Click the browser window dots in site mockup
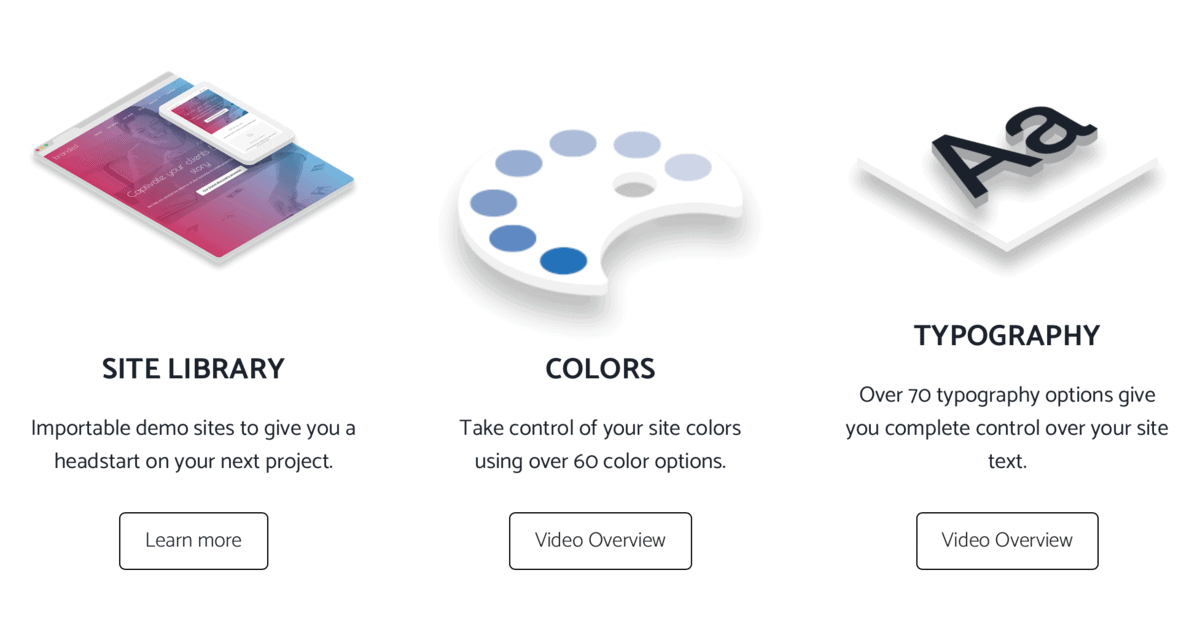 [42, 150]
